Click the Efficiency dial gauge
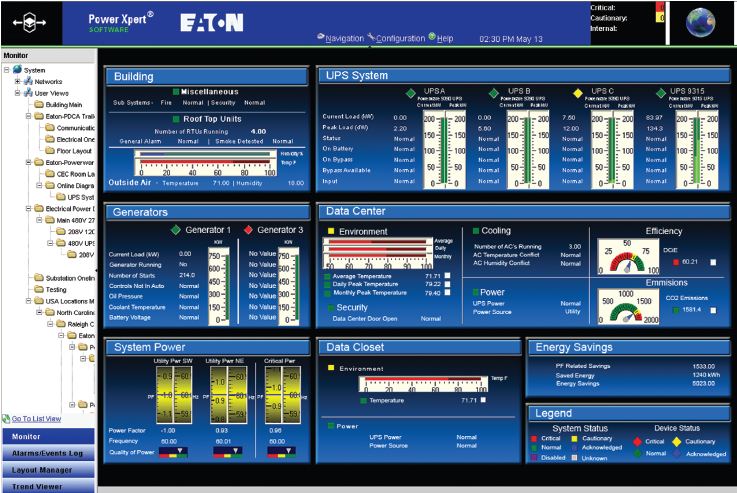This screenshot has height=493, width=737. (x=627, y=257)
